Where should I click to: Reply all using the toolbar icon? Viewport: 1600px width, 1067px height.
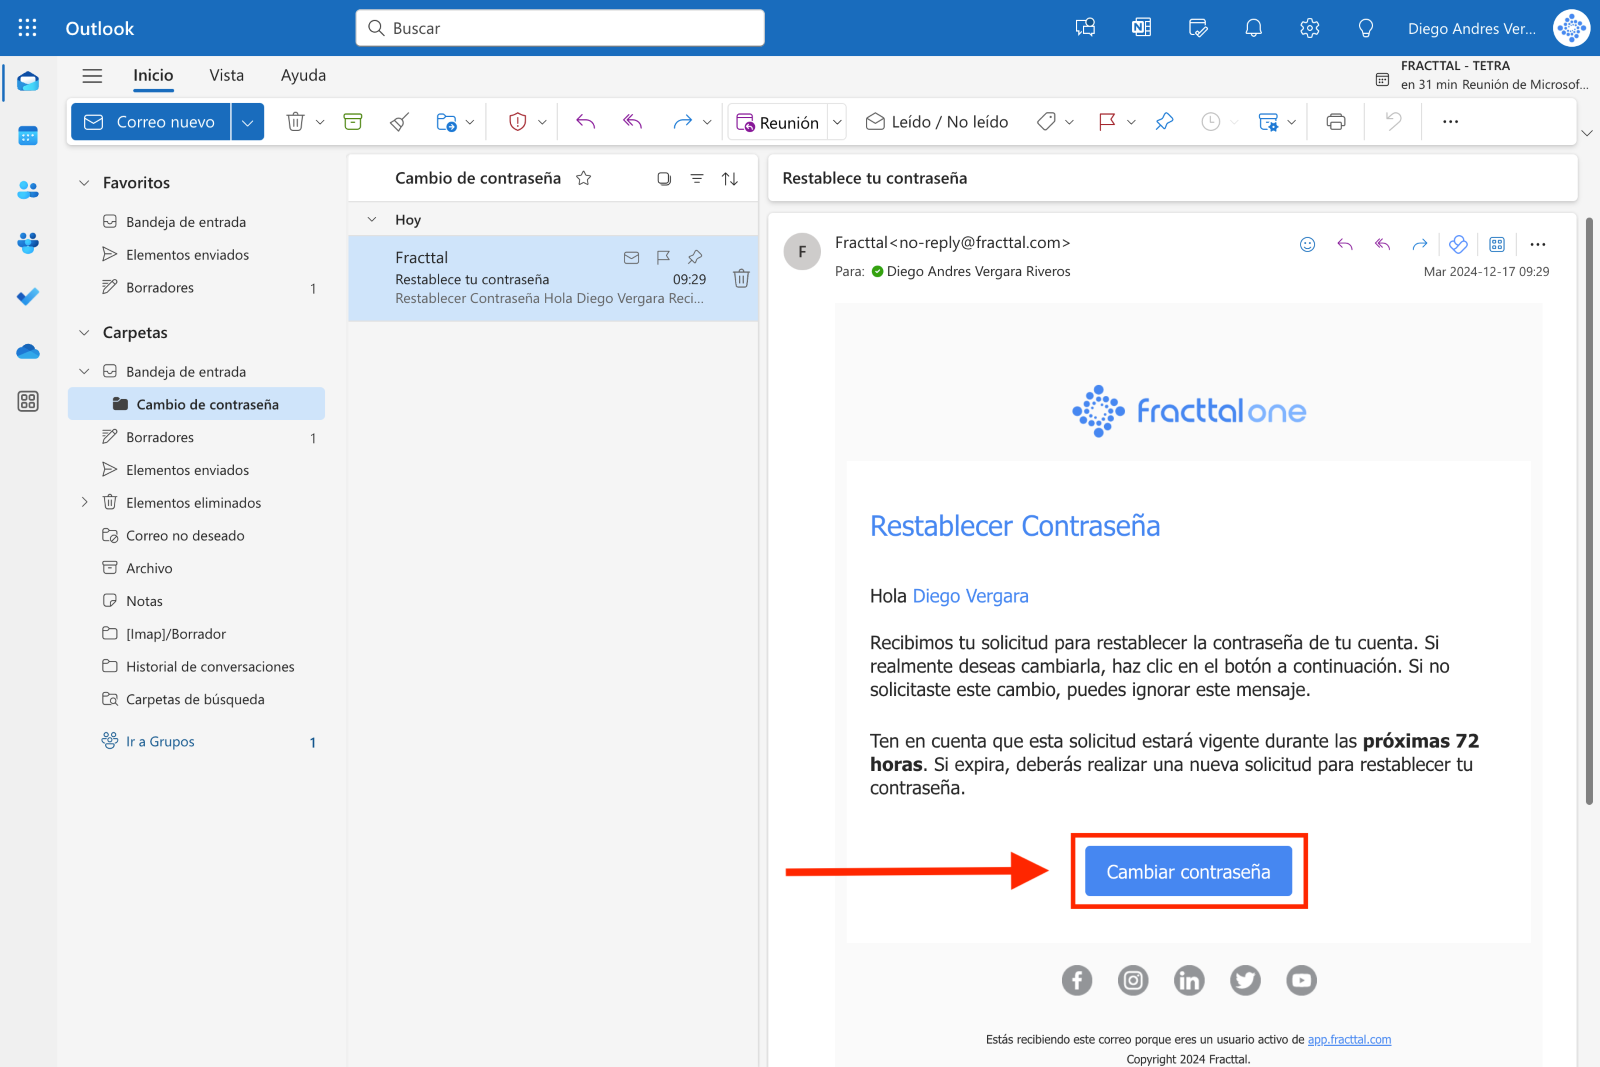click(x=632, y=122)
